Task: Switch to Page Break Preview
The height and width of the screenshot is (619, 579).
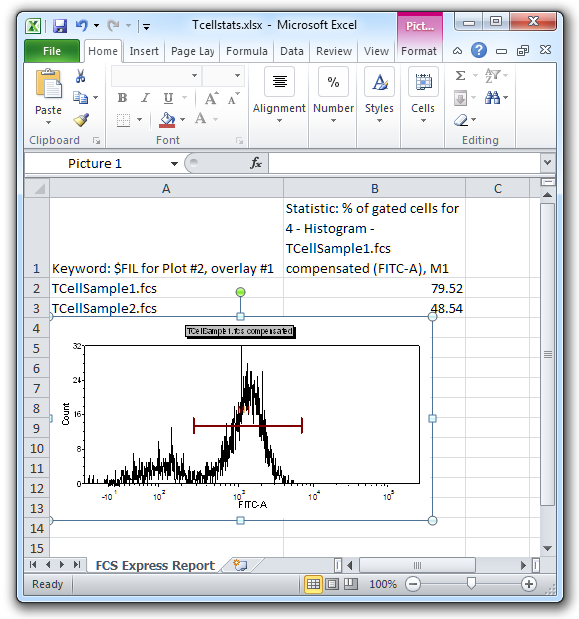Action: click(x=350, y=584)
